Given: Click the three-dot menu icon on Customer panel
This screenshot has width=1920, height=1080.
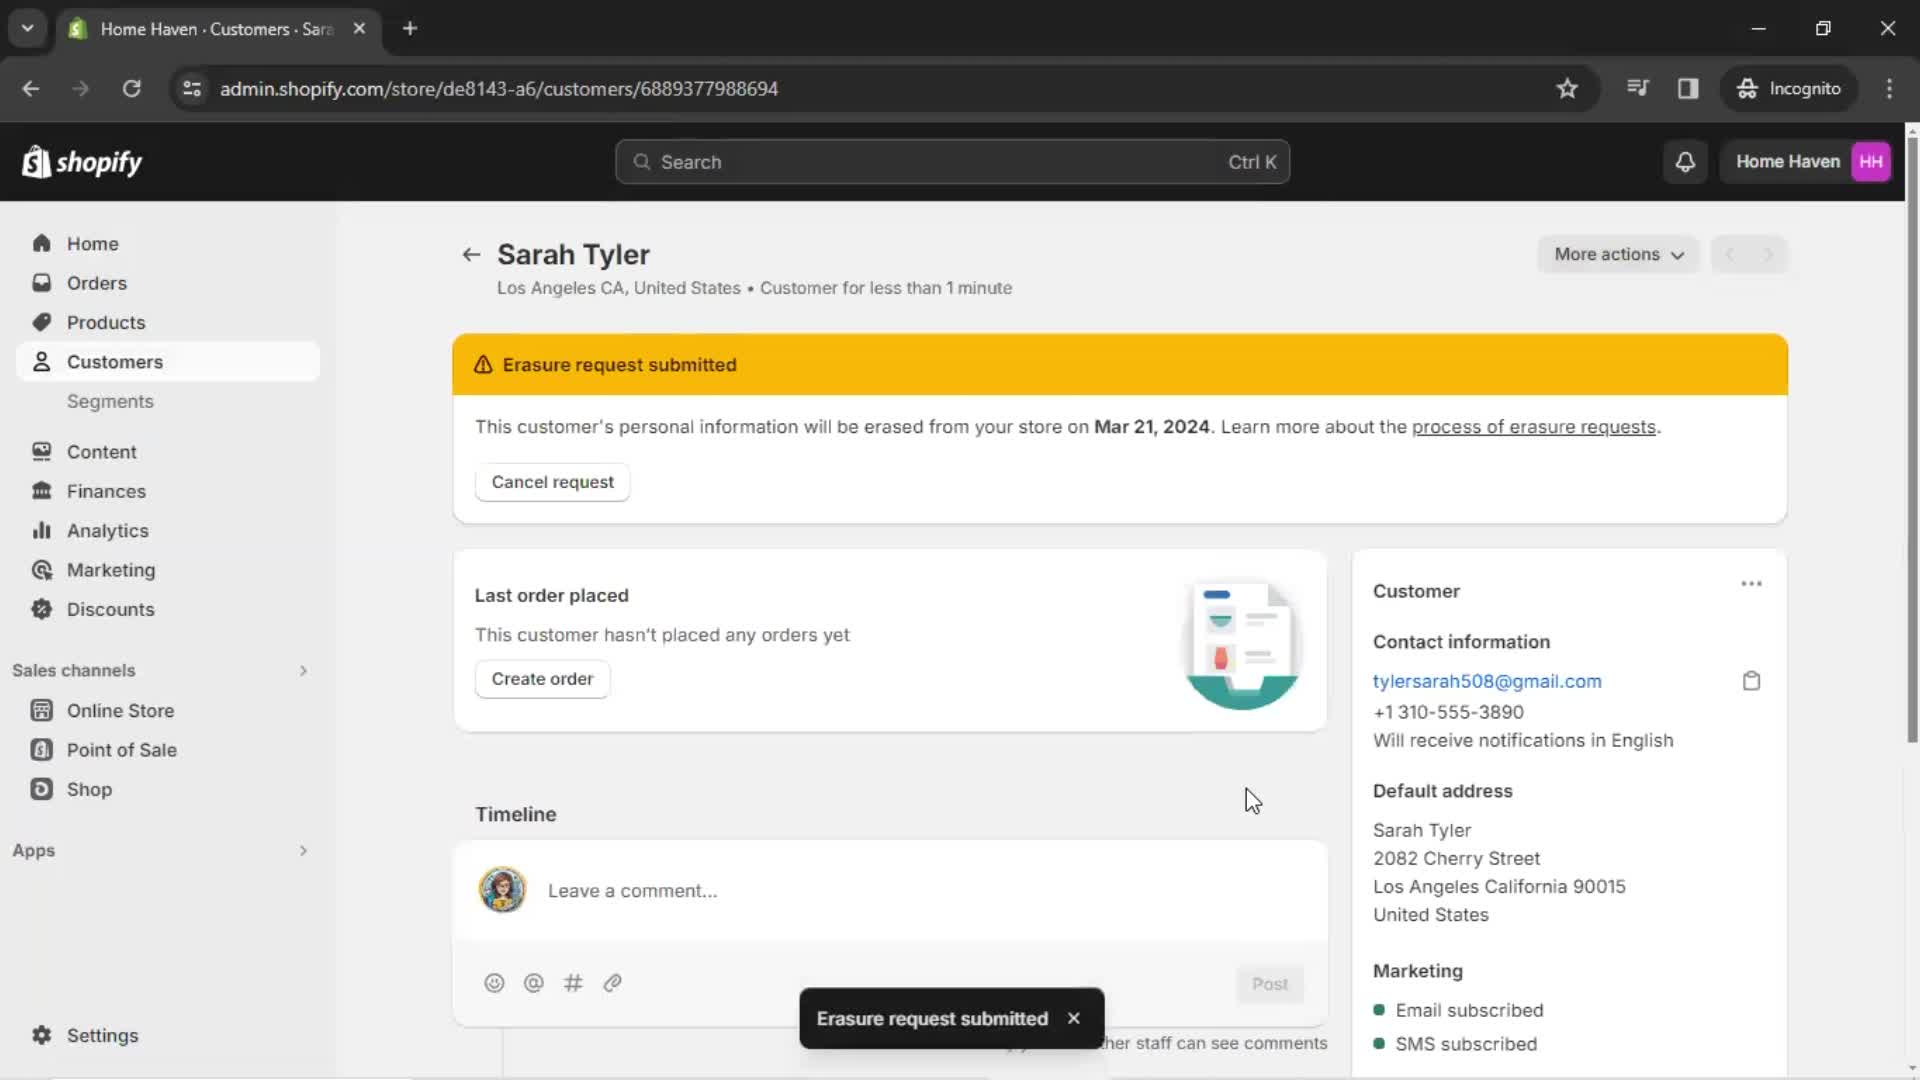Looking at the screenshot, I should [1751, 583].
